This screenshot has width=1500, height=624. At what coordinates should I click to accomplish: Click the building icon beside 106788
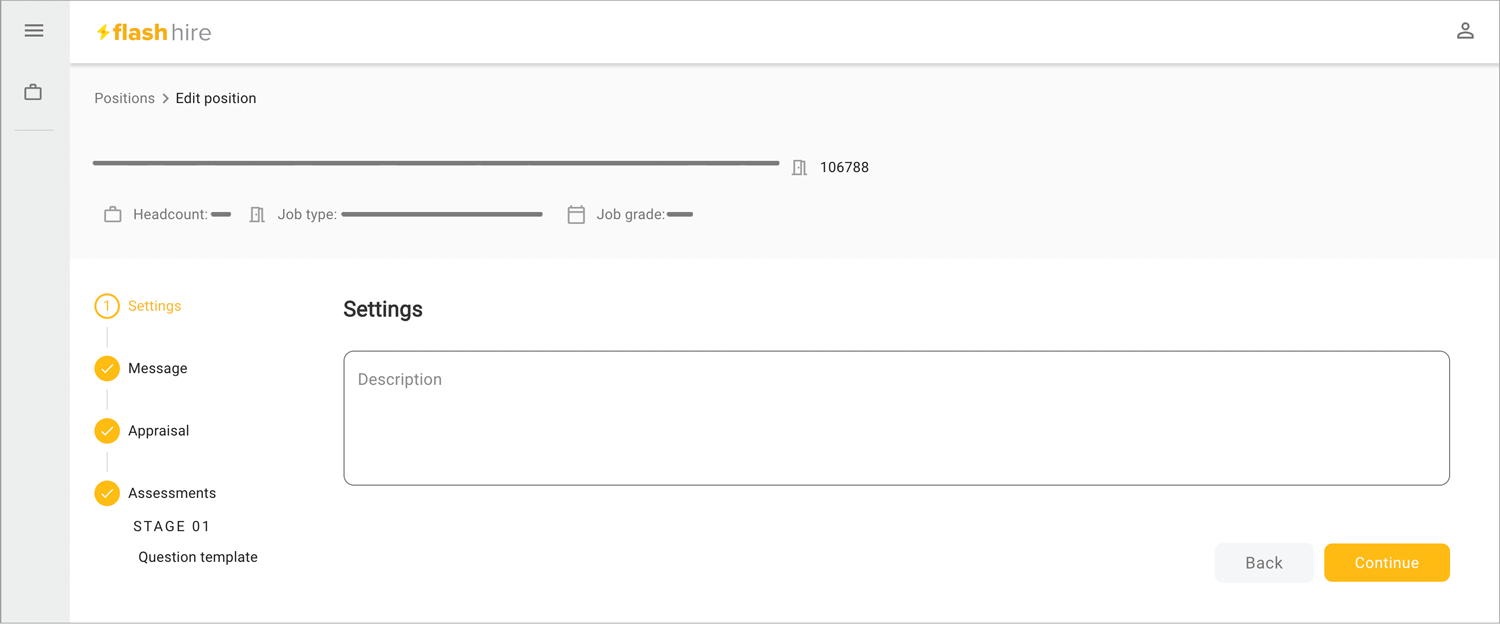tap(799, 167)
